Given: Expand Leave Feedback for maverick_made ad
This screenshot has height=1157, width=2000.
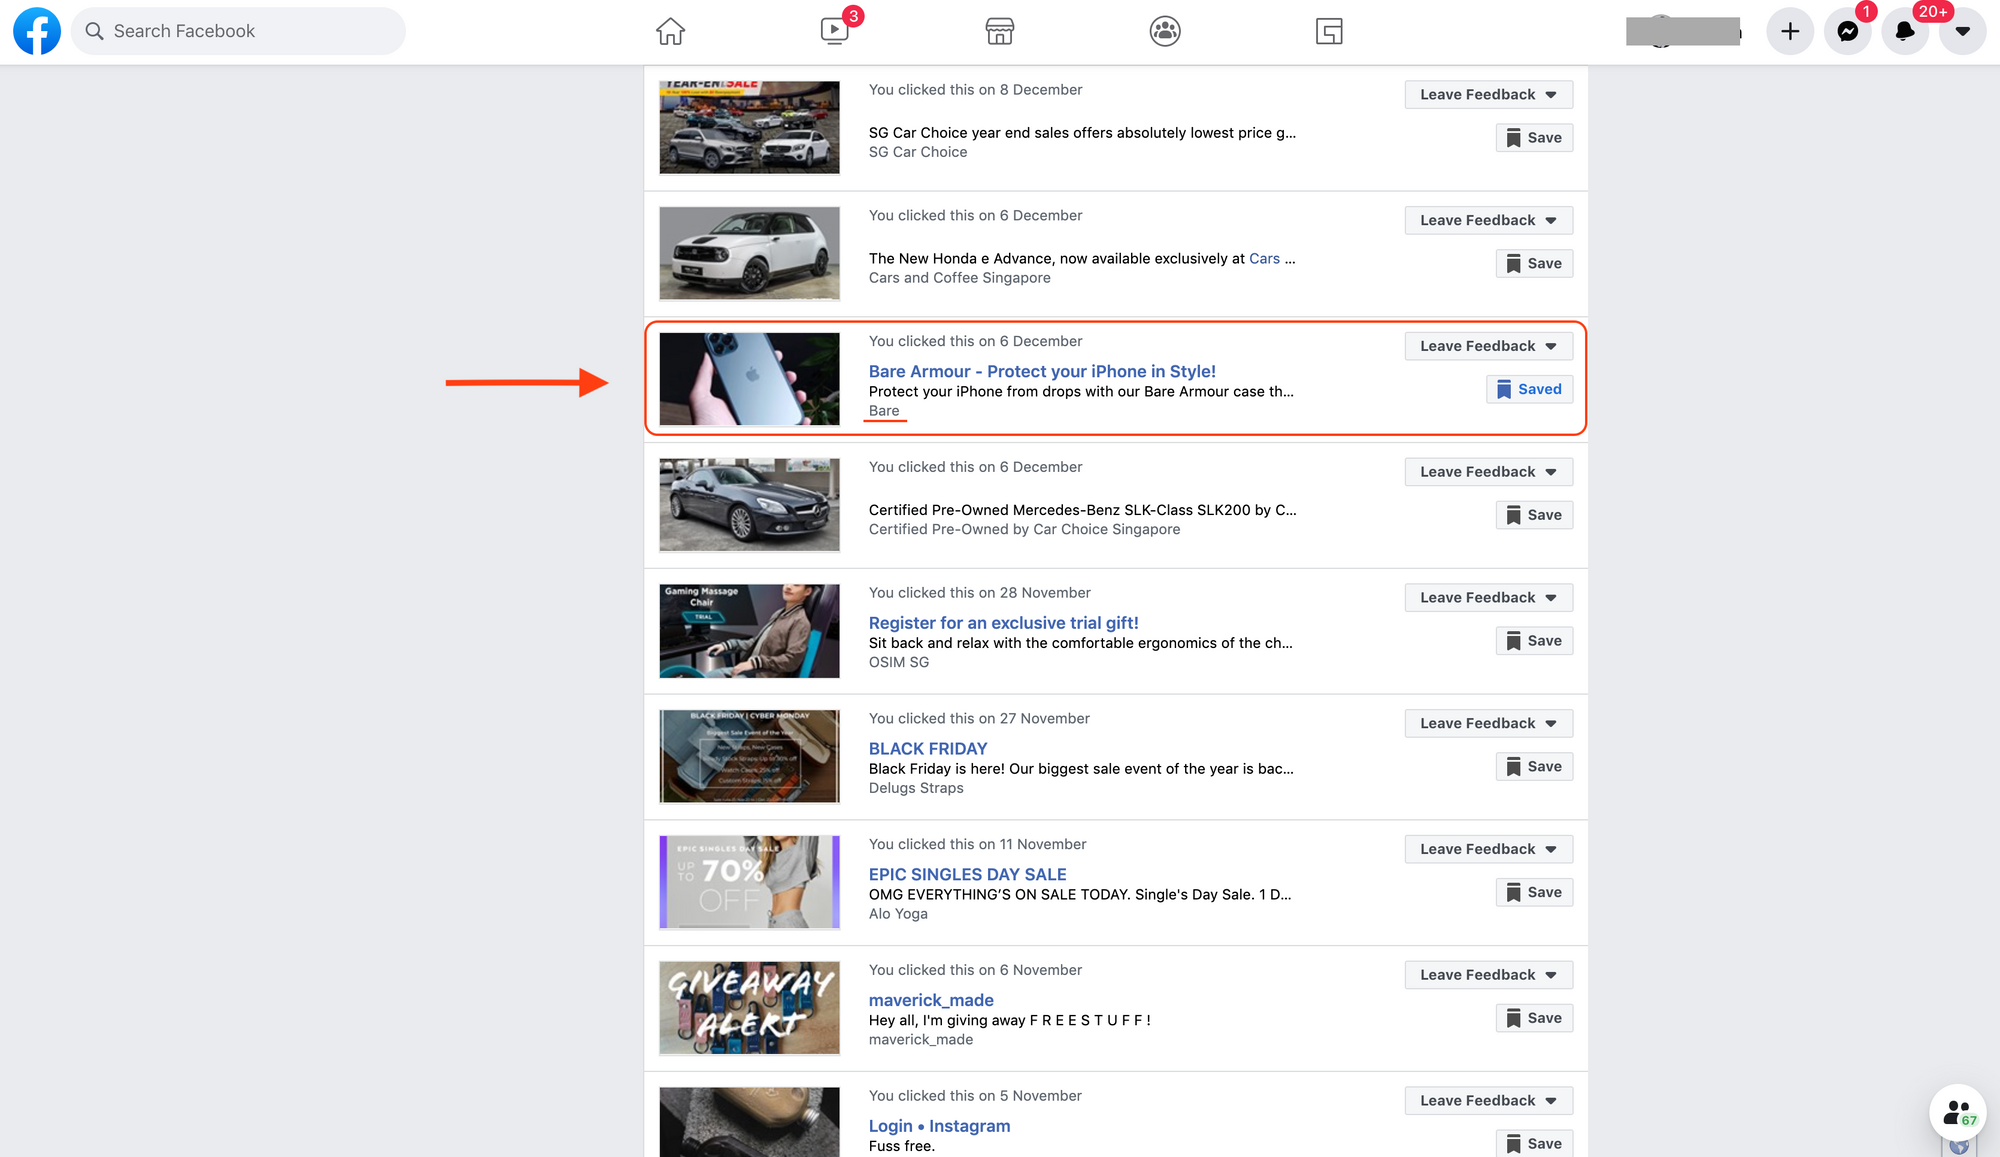Looking at the screenshot, I should [1488, 975].
